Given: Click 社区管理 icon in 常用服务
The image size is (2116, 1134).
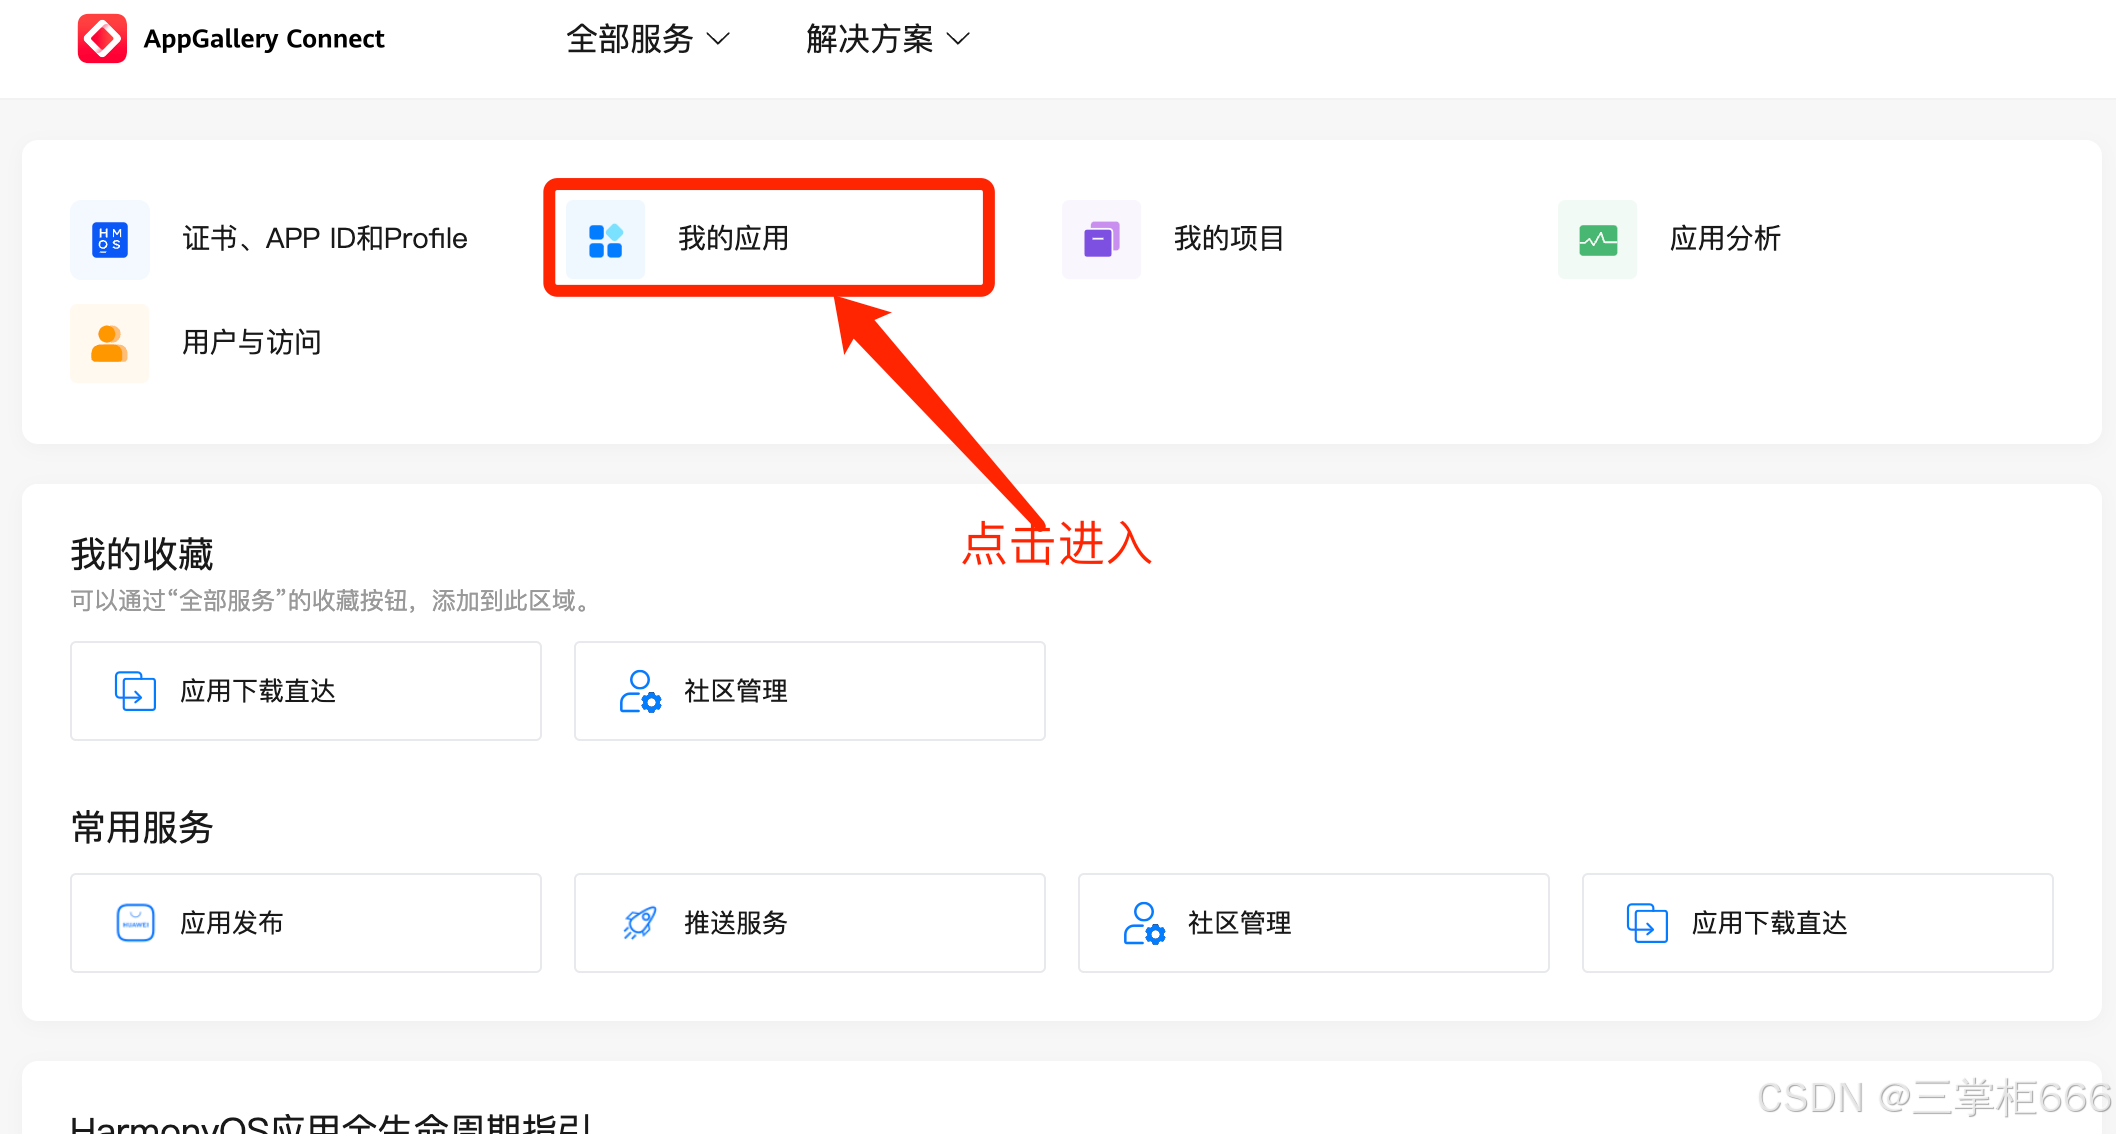Looking at the screenshot, I should tap(1144, 923).
